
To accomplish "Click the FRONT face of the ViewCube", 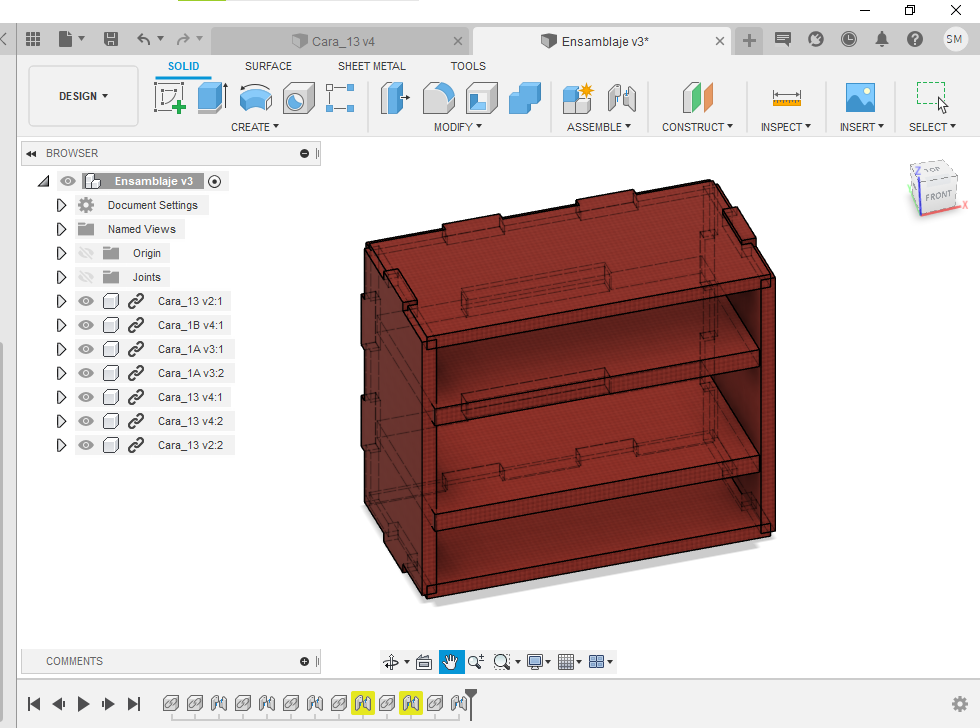I will coord(938,196).
